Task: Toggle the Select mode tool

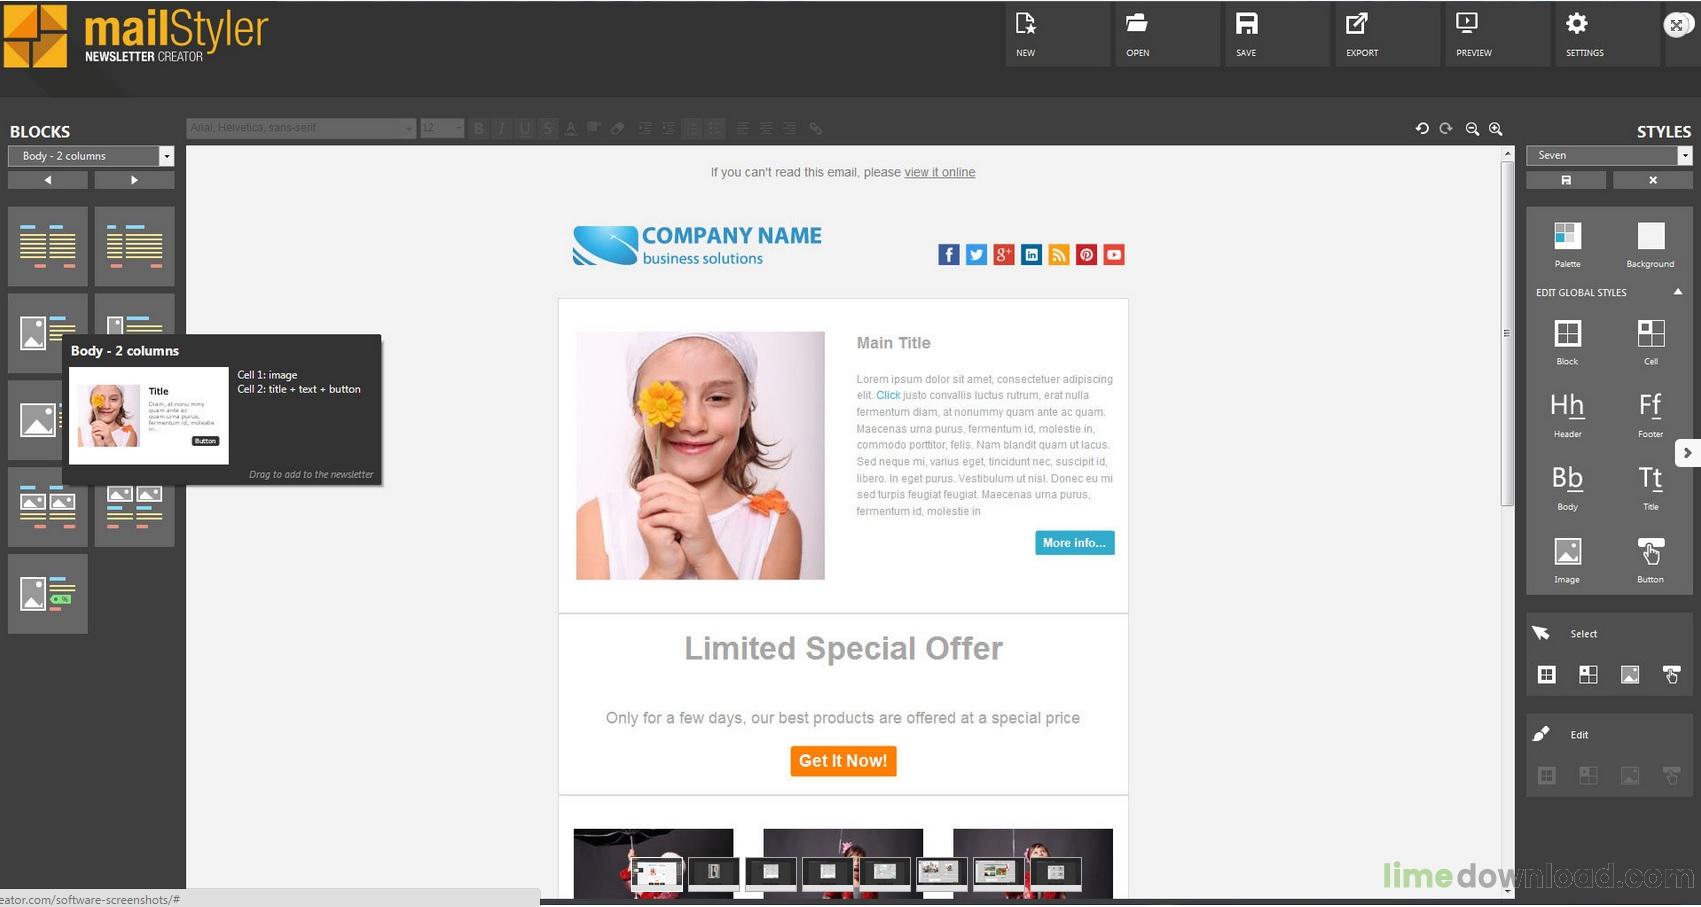Action: click(x=1541, y=633)
